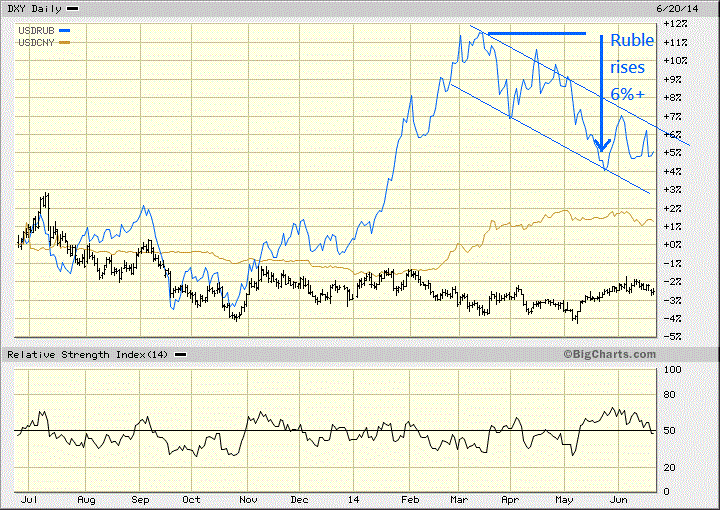Click the DXY Daily chart title
720x510 pixels.
(32, 8)
